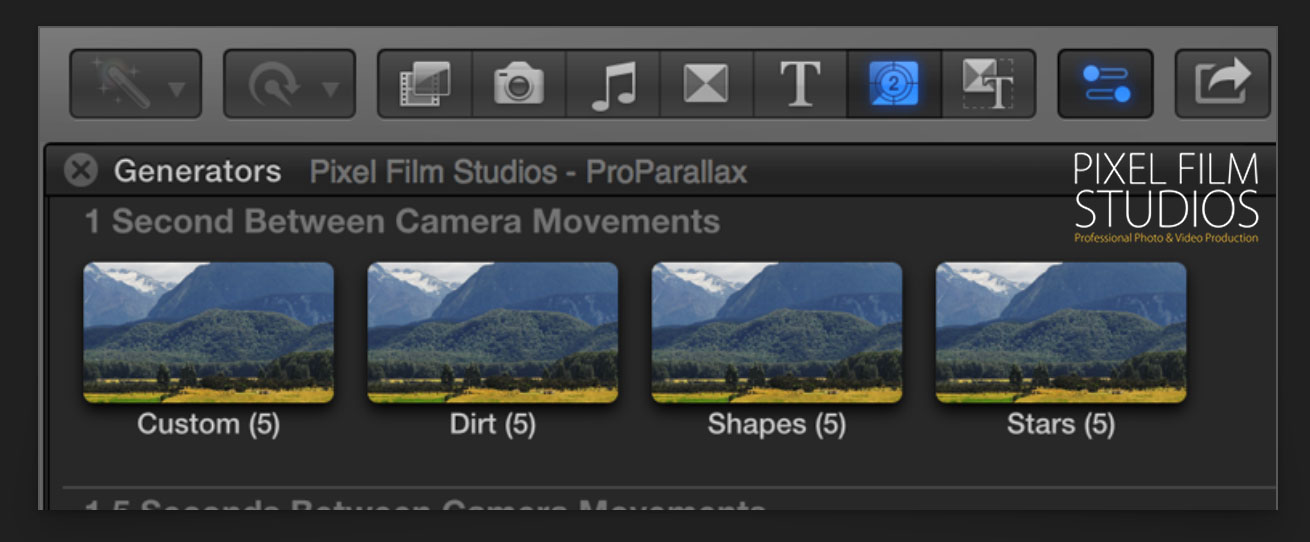
Task: Select the Stars (5) generator thumbnail
Action: click(x=1060, y=332)
